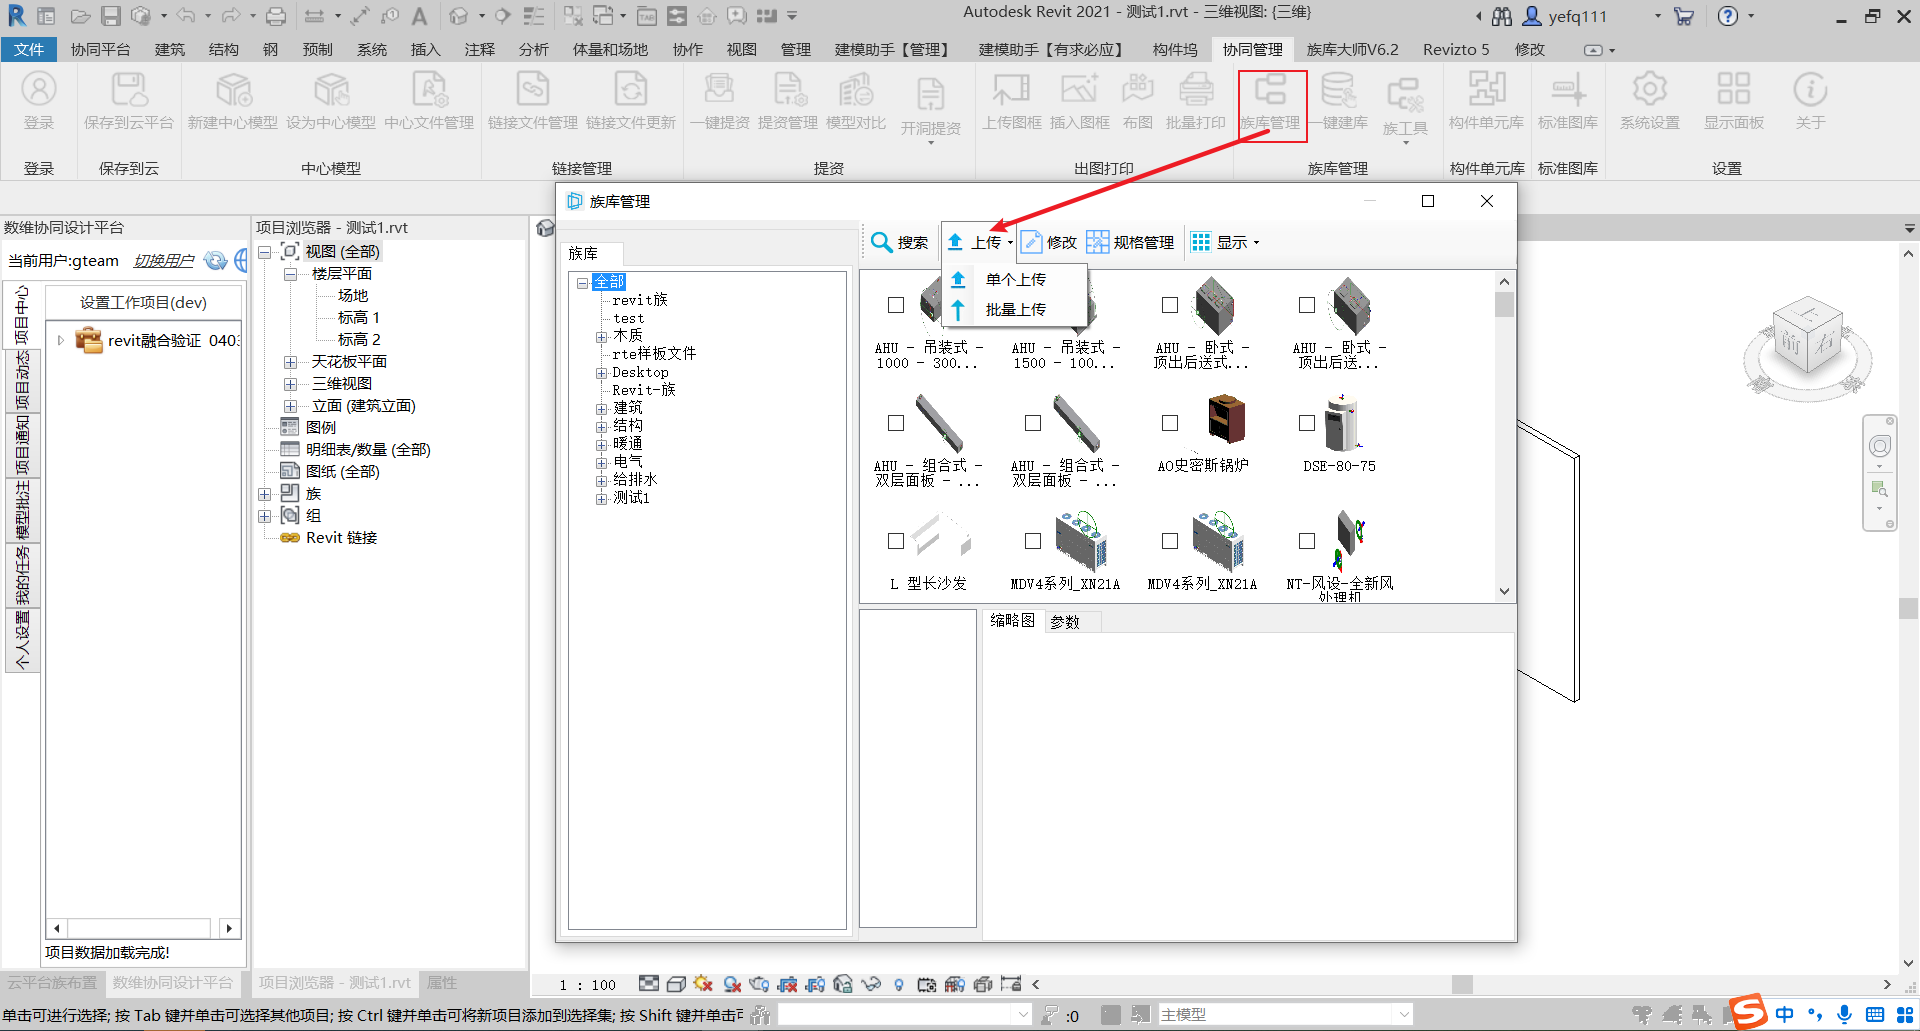The height and width of the screenshot is (1031, 1920).
Task: Expand the 建筑 node in family tree
Action: [x=602, y=409]
